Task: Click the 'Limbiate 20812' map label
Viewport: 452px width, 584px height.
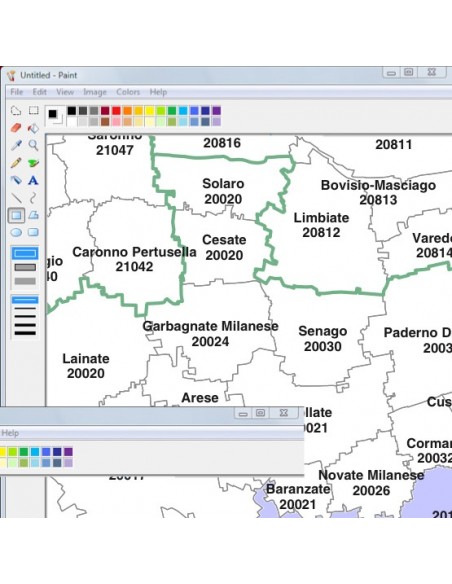Action: tap(321, 225)
